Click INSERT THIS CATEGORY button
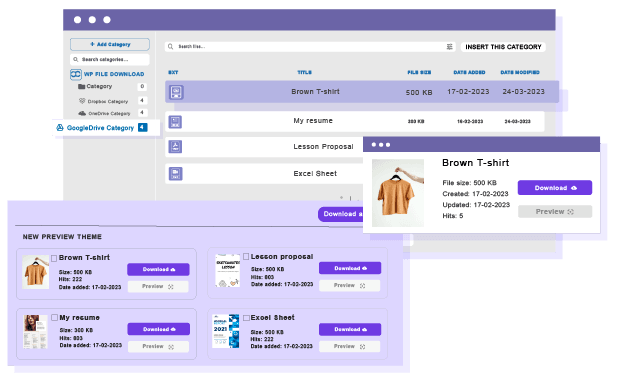The width and height of the screenshot is (630, 379). [503, 47]
